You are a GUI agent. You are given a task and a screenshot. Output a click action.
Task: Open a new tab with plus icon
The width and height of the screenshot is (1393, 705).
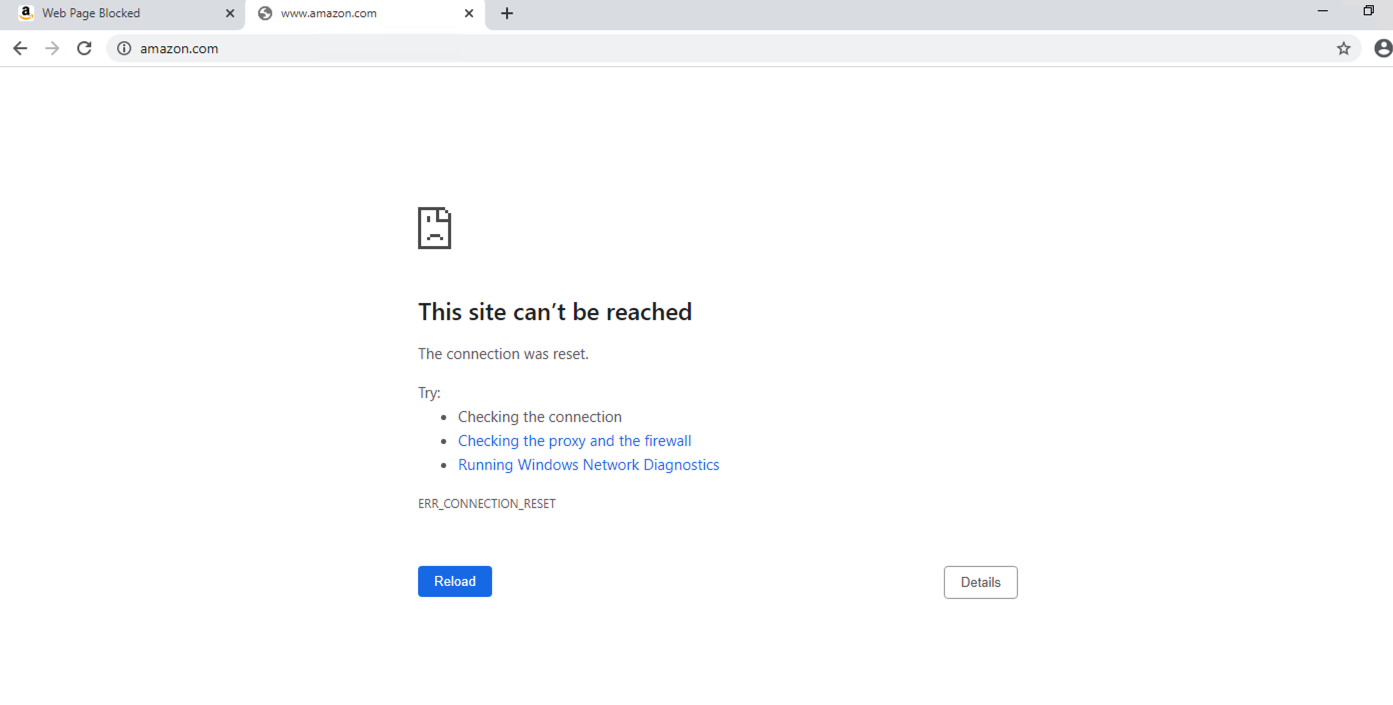pyautogui.click(x=507, y=14)
